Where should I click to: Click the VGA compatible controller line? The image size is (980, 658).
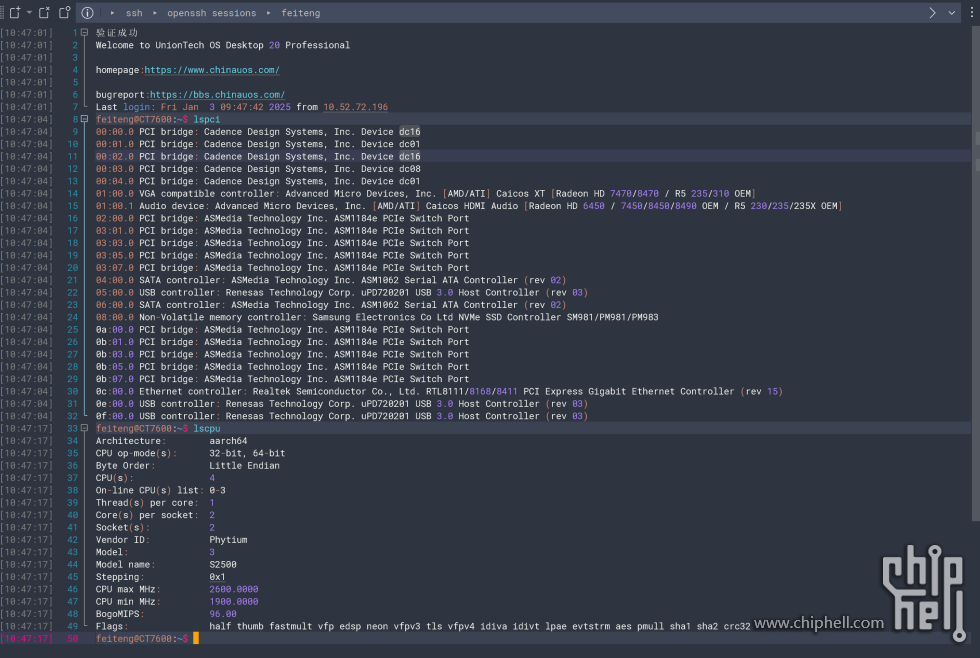(425, 194)
